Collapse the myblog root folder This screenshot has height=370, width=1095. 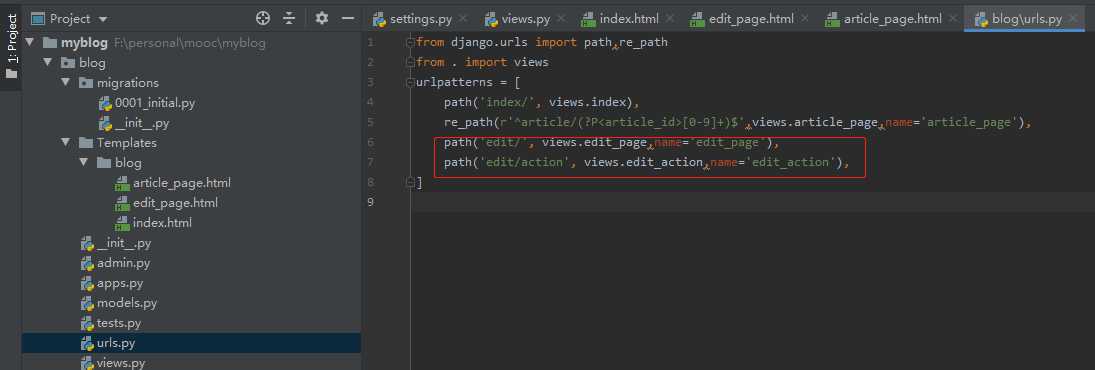29,43
